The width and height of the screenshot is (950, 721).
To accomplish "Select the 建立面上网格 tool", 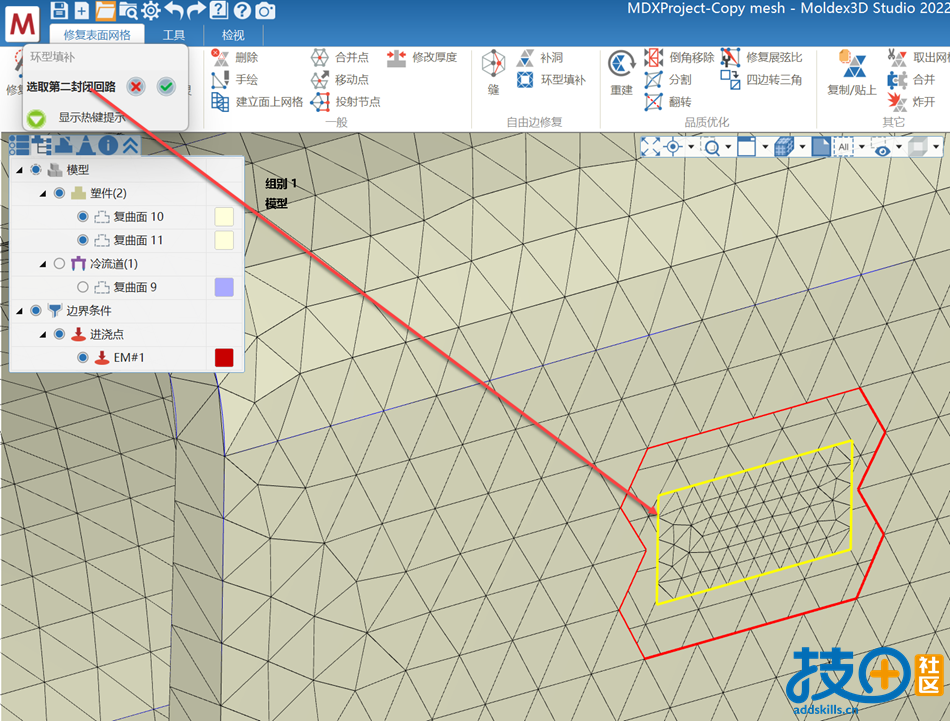I will tap(257, 102).
